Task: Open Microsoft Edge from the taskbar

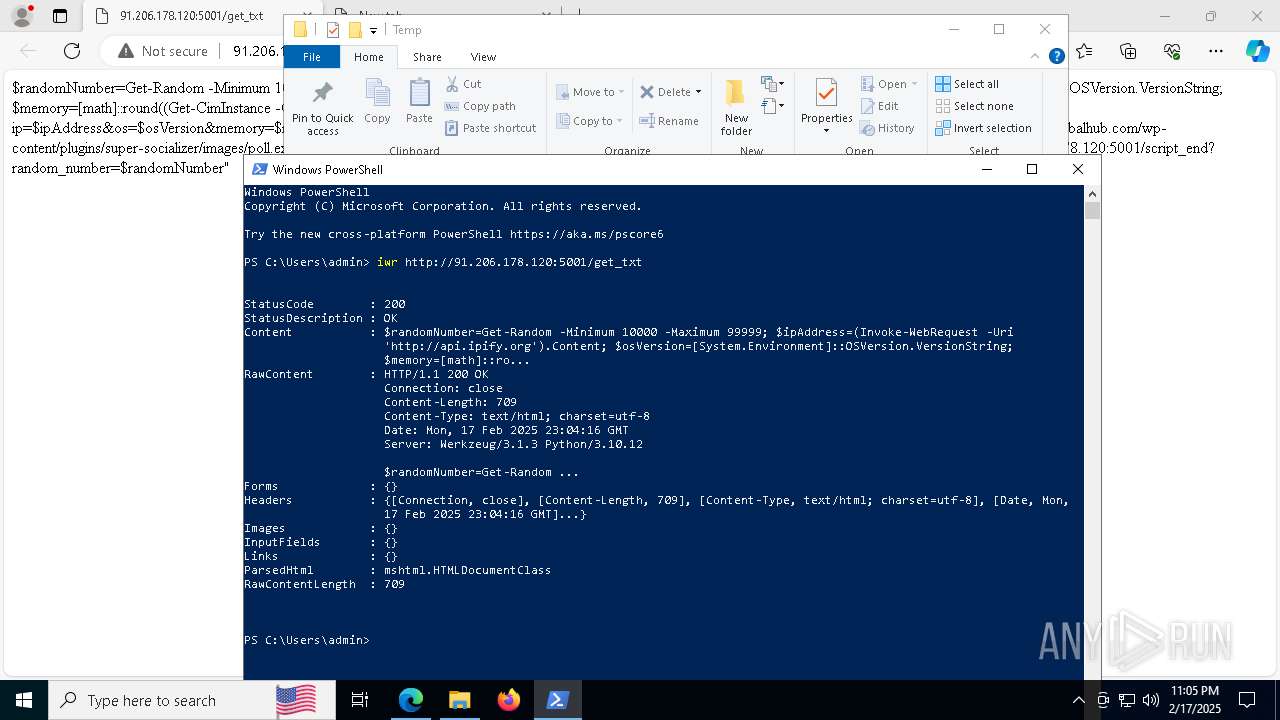Action: (411, 700)
